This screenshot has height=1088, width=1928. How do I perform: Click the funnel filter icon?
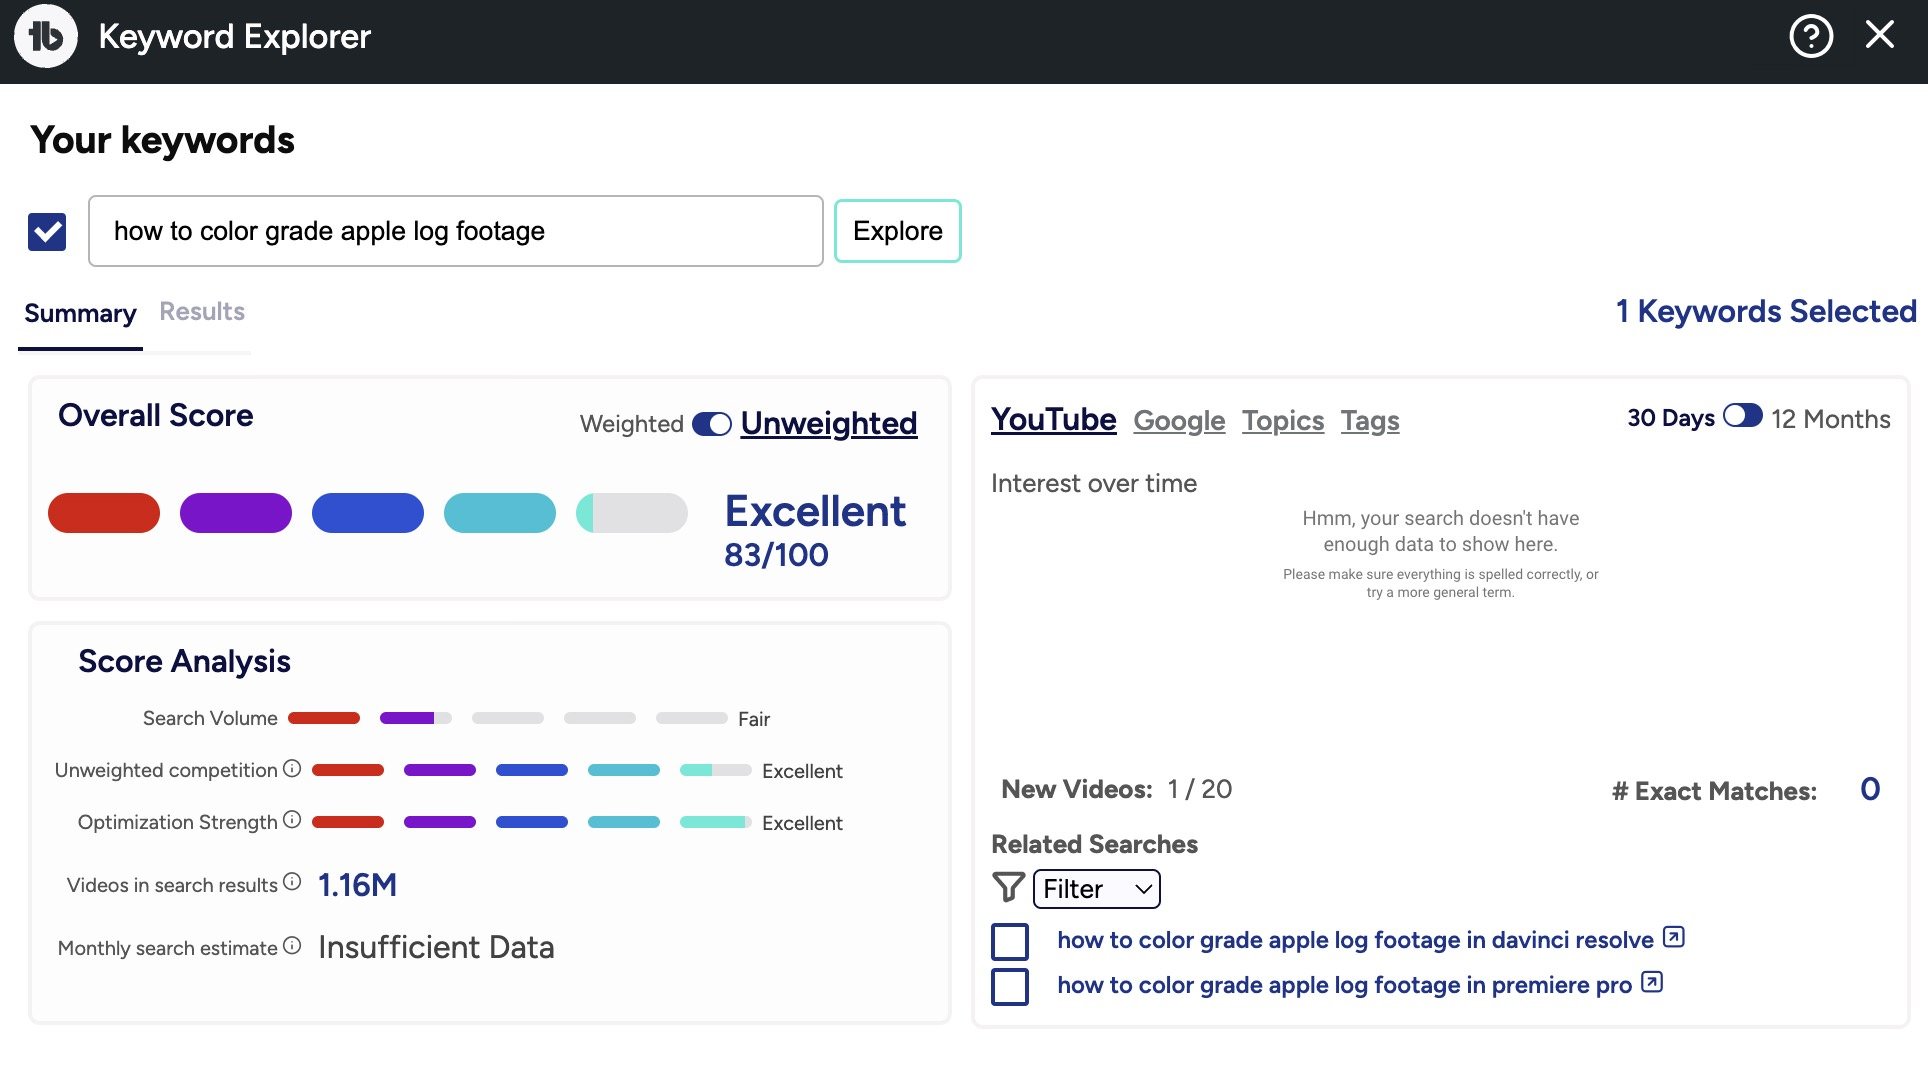pyautogui.click(x=1008, y=888)
